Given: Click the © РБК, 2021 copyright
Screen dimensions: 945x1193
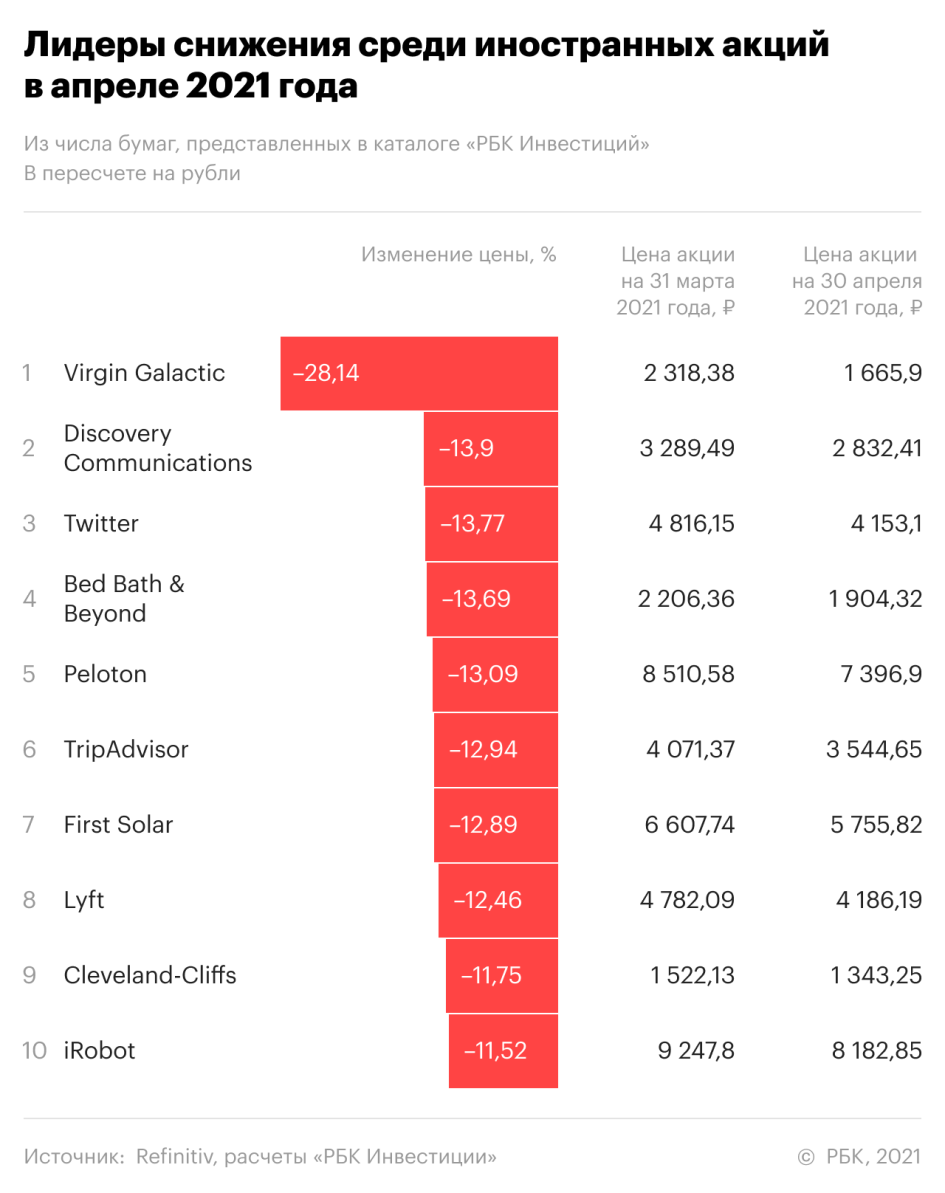Looking at the screenshot, I should click(x=859, y=1157).
